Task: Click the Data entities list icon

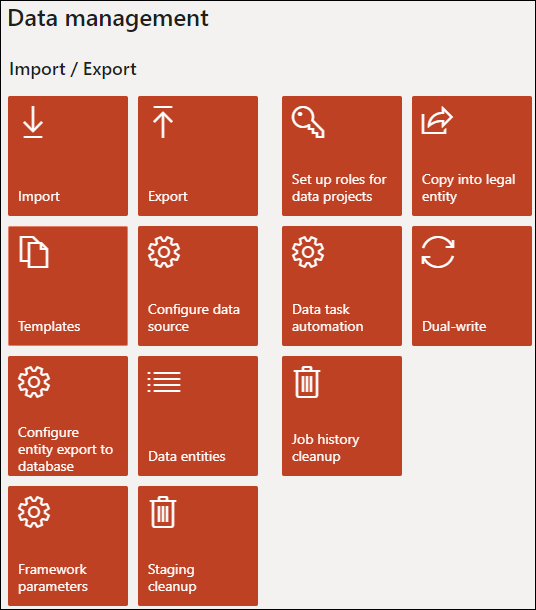Action: point(164,382)
